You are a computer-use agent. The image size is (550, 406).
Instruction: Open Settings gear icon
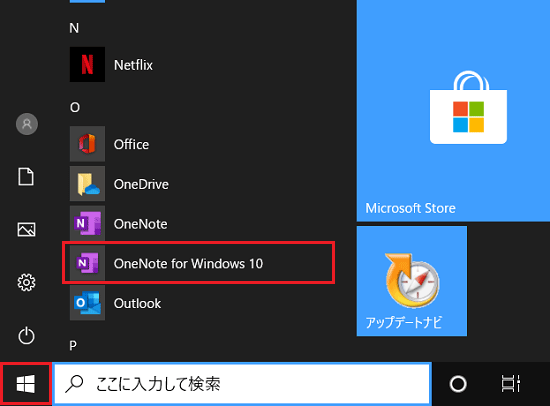point(26,282)
